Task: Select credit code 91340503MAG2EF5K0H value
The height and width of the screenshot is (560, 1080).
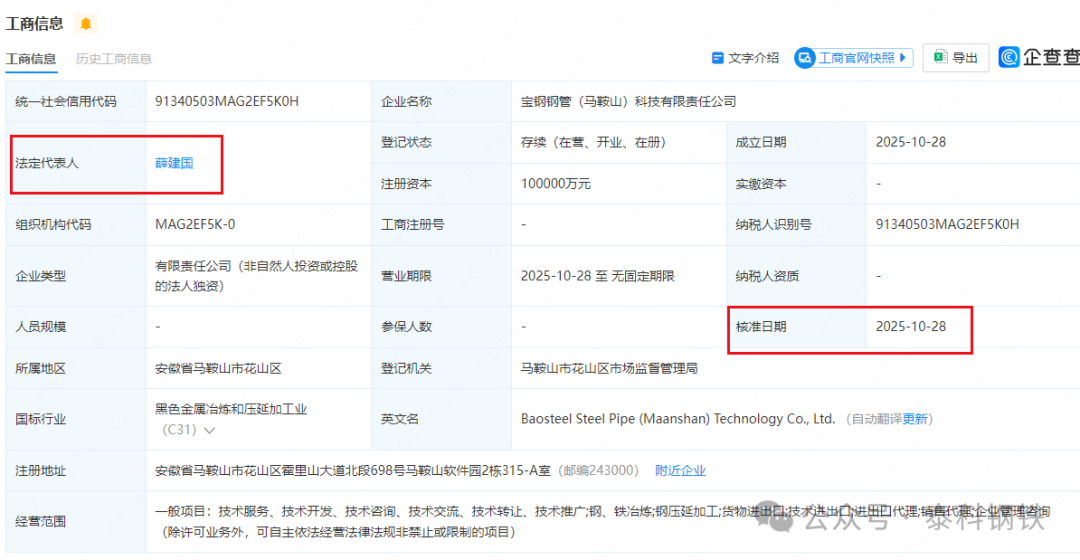Action: tap(227, 101)
